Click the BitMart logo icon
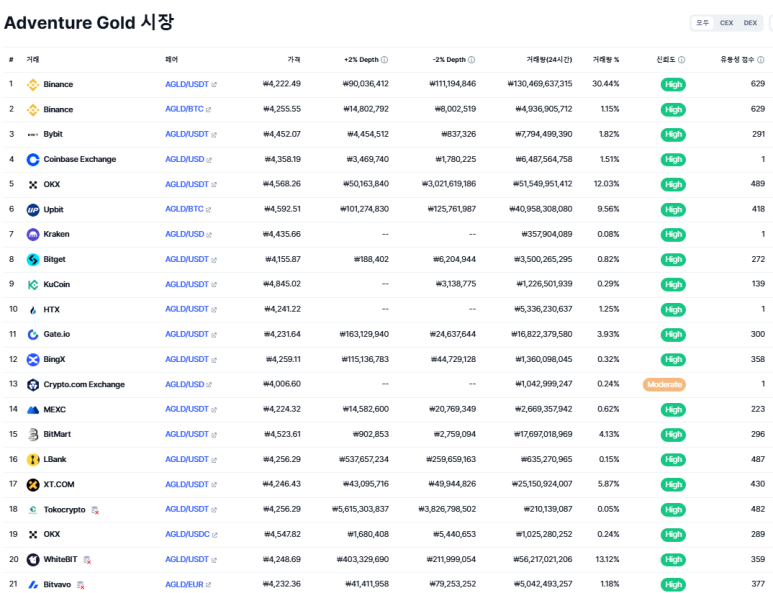The image size is (773, 593). click(33, 435)
